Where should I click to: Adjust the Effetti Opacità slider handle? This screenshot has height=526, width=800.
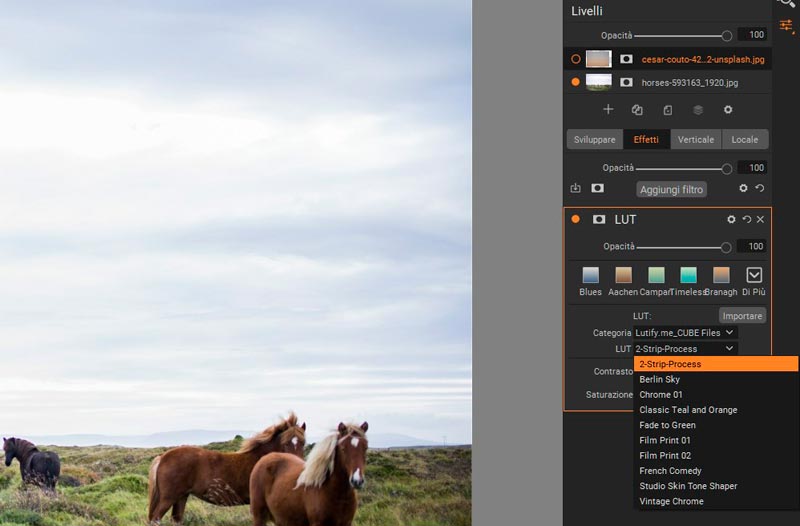point(727,168)
